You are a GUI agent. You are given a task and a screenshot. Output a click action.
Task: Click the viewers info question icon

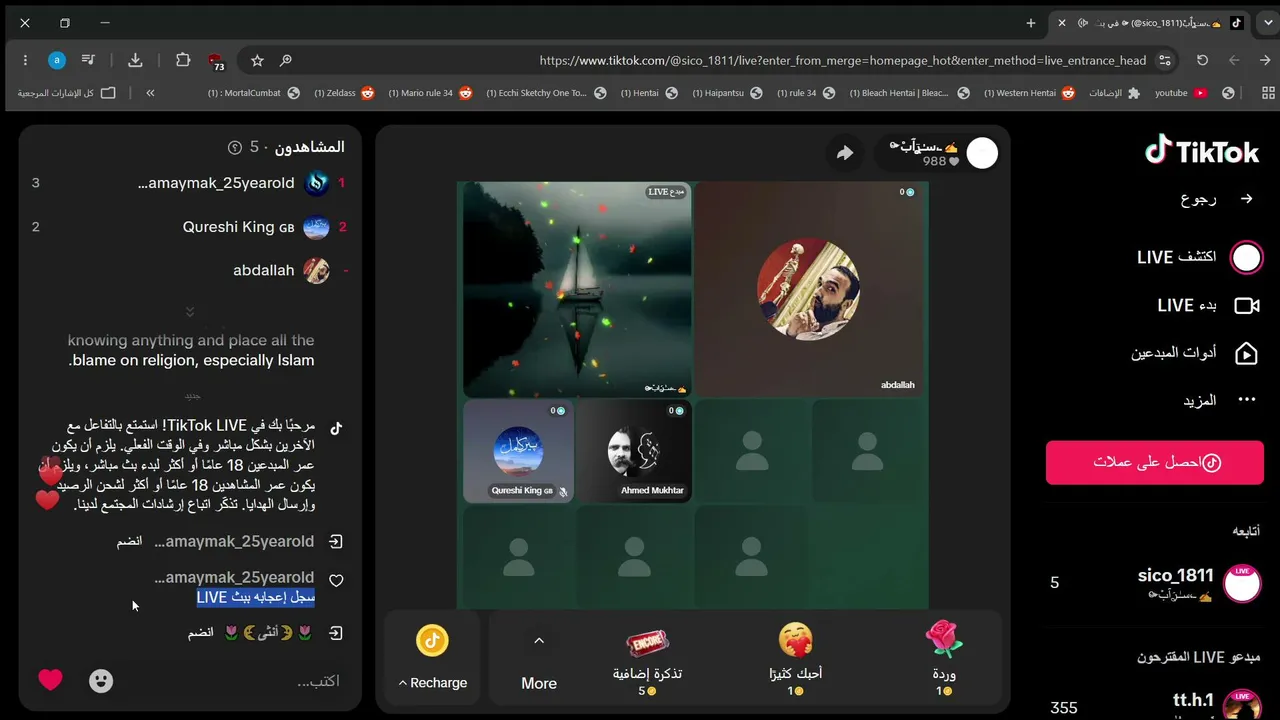[x=235, y=148]
